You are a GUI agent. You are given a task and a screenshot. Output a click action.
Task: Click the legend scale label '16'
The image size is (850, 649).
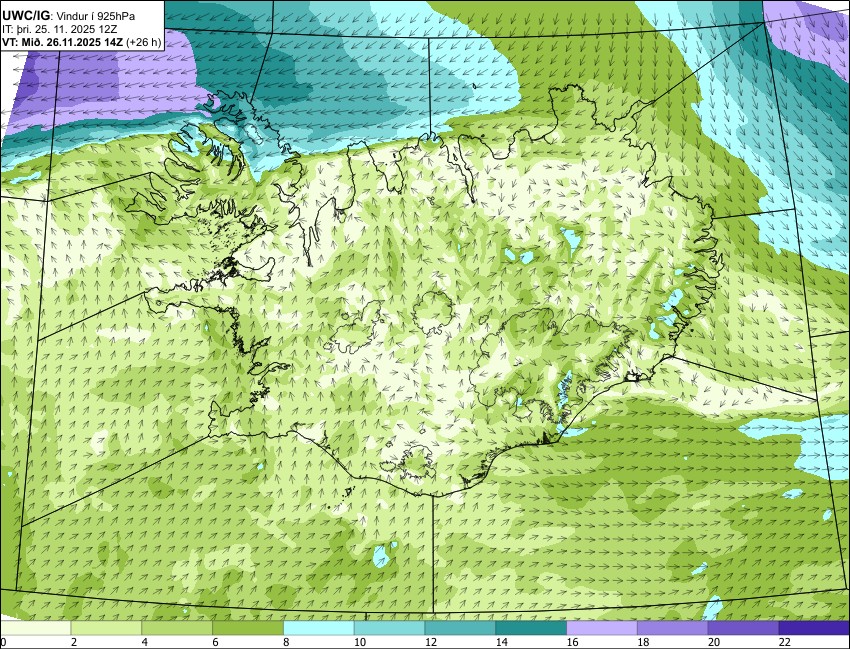click(x=572, y=642)
